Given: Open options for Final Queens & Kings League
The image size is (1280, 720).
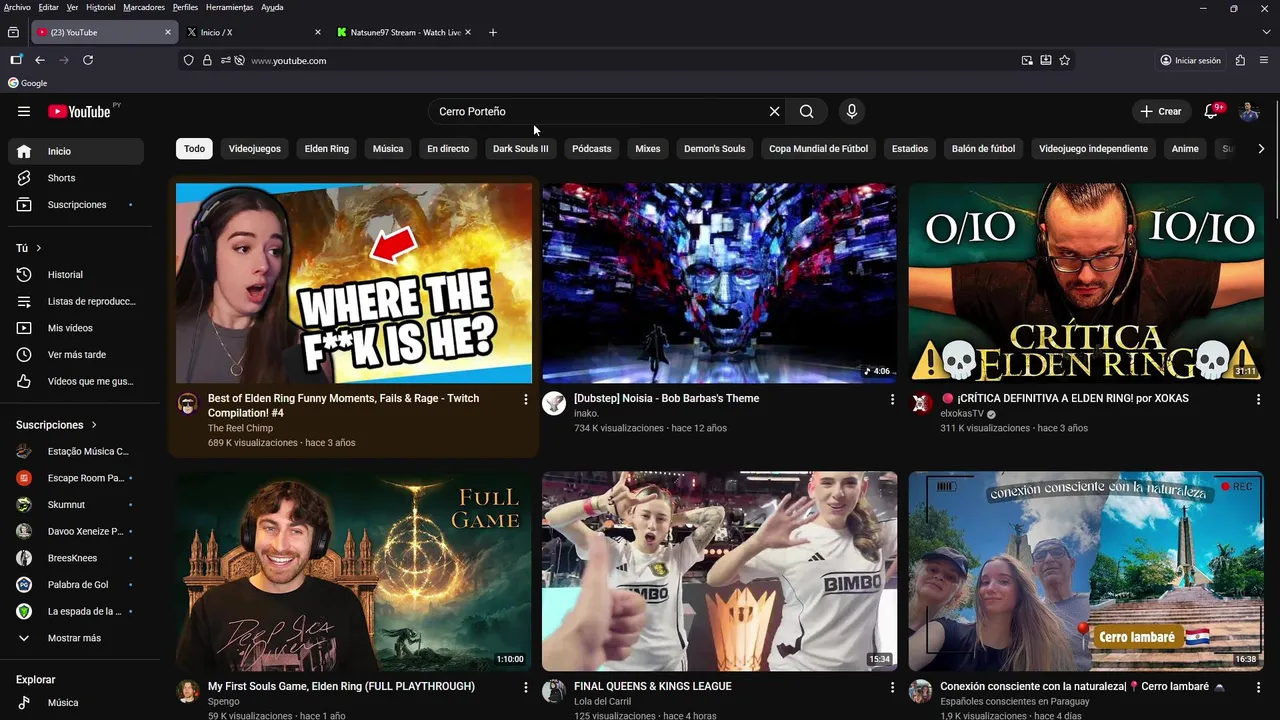Looking at the screenshot, I should point(892,687).
